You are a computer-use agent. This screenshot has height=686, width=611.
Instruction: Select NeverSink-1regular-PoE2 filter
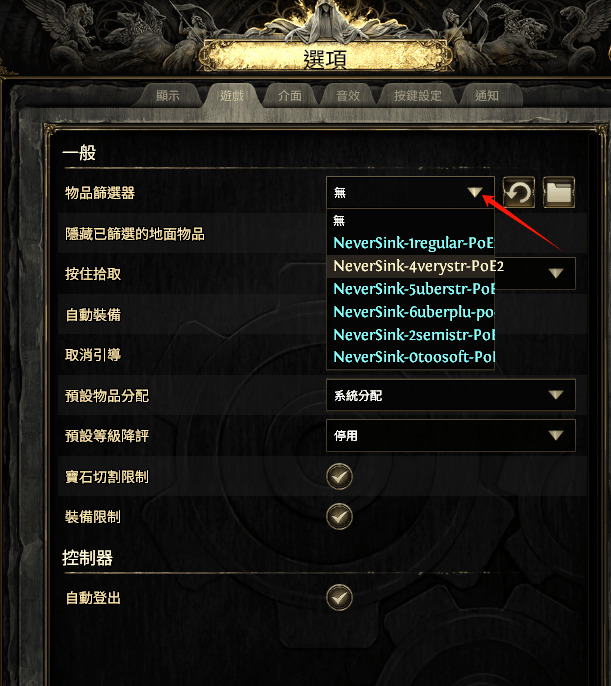pyautogui.click(x=411, y=243)
